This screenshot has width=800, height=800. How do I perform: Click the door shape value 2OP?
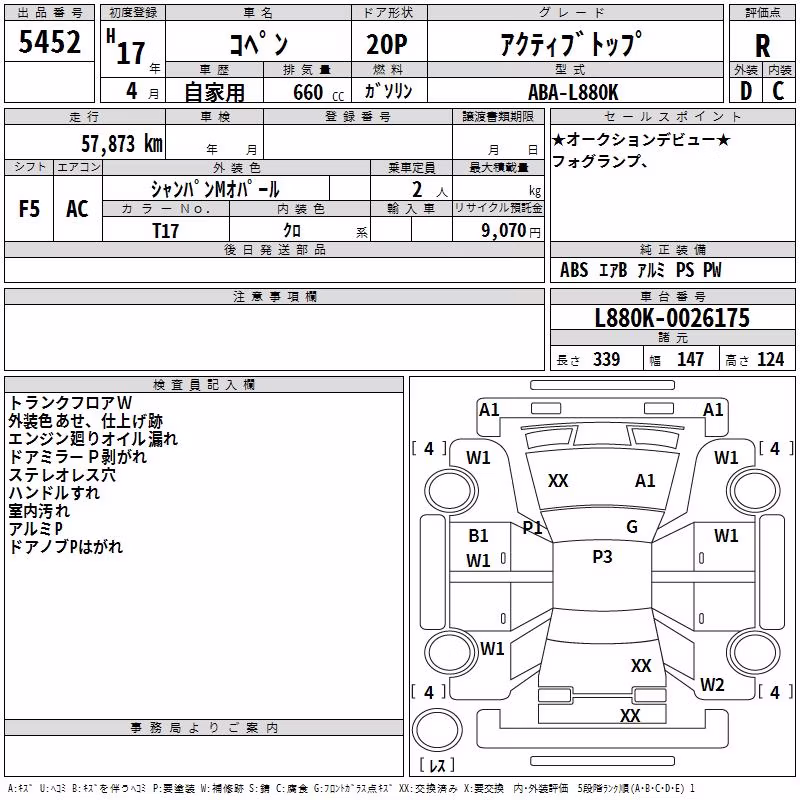coord(387,44)
